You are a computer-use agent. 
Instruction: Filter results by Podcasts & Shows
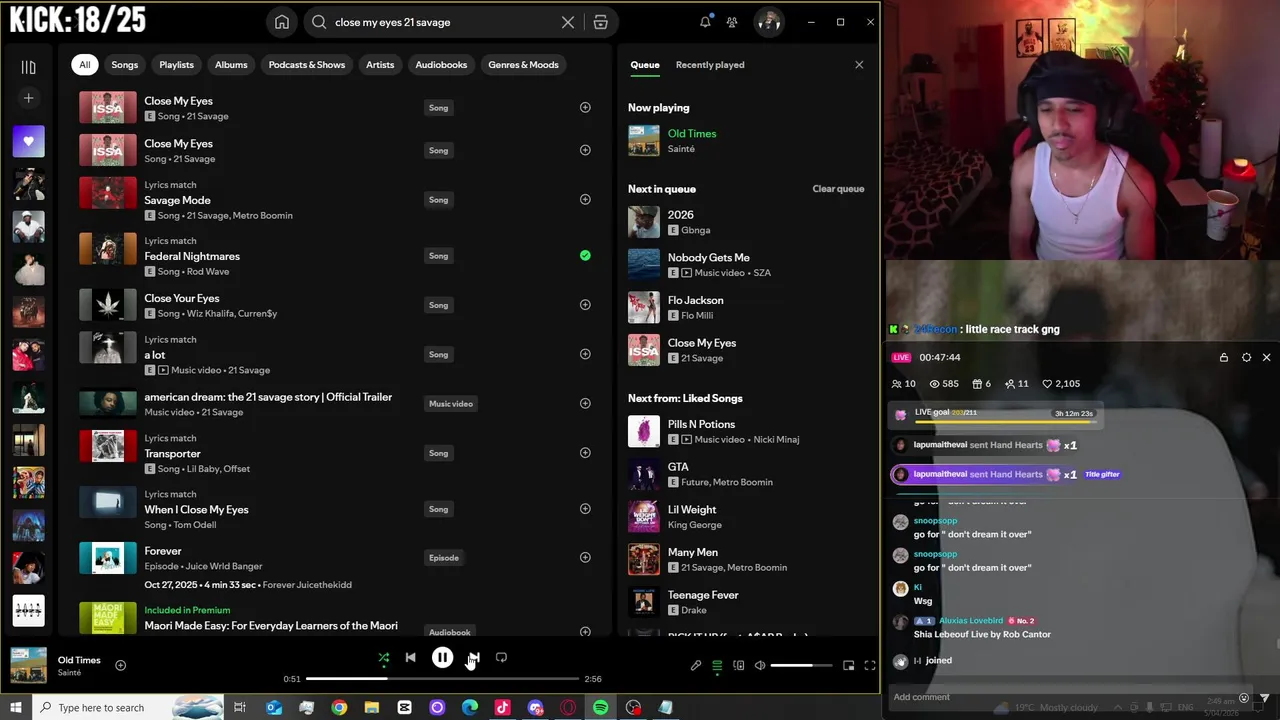pos(306,65)
